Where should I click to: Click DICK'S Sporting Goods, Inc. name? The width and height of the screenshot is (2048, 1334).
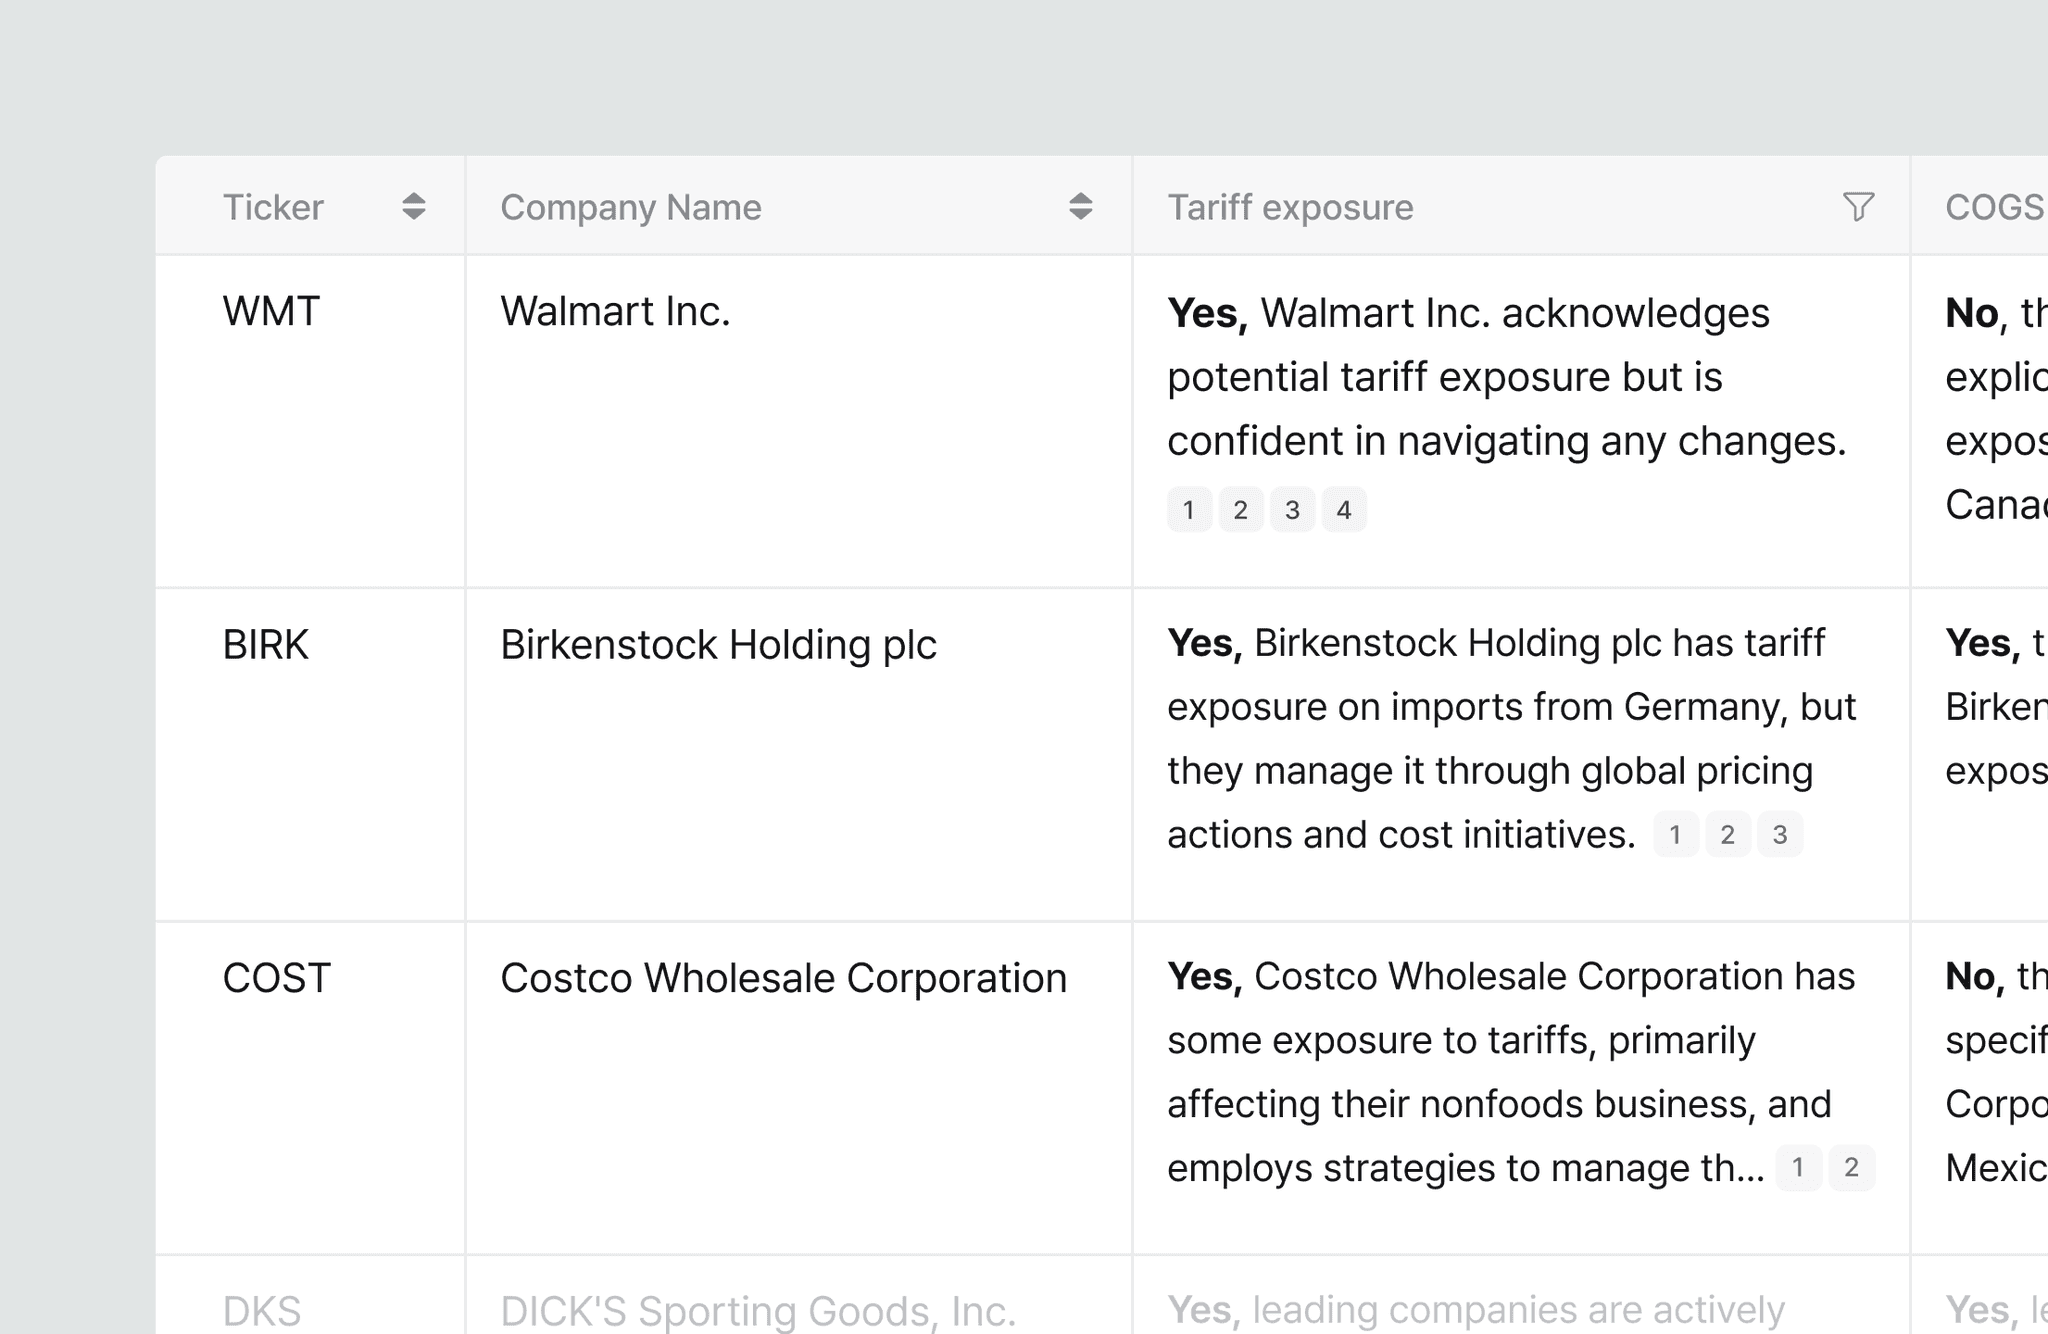tap(758, 1311)
